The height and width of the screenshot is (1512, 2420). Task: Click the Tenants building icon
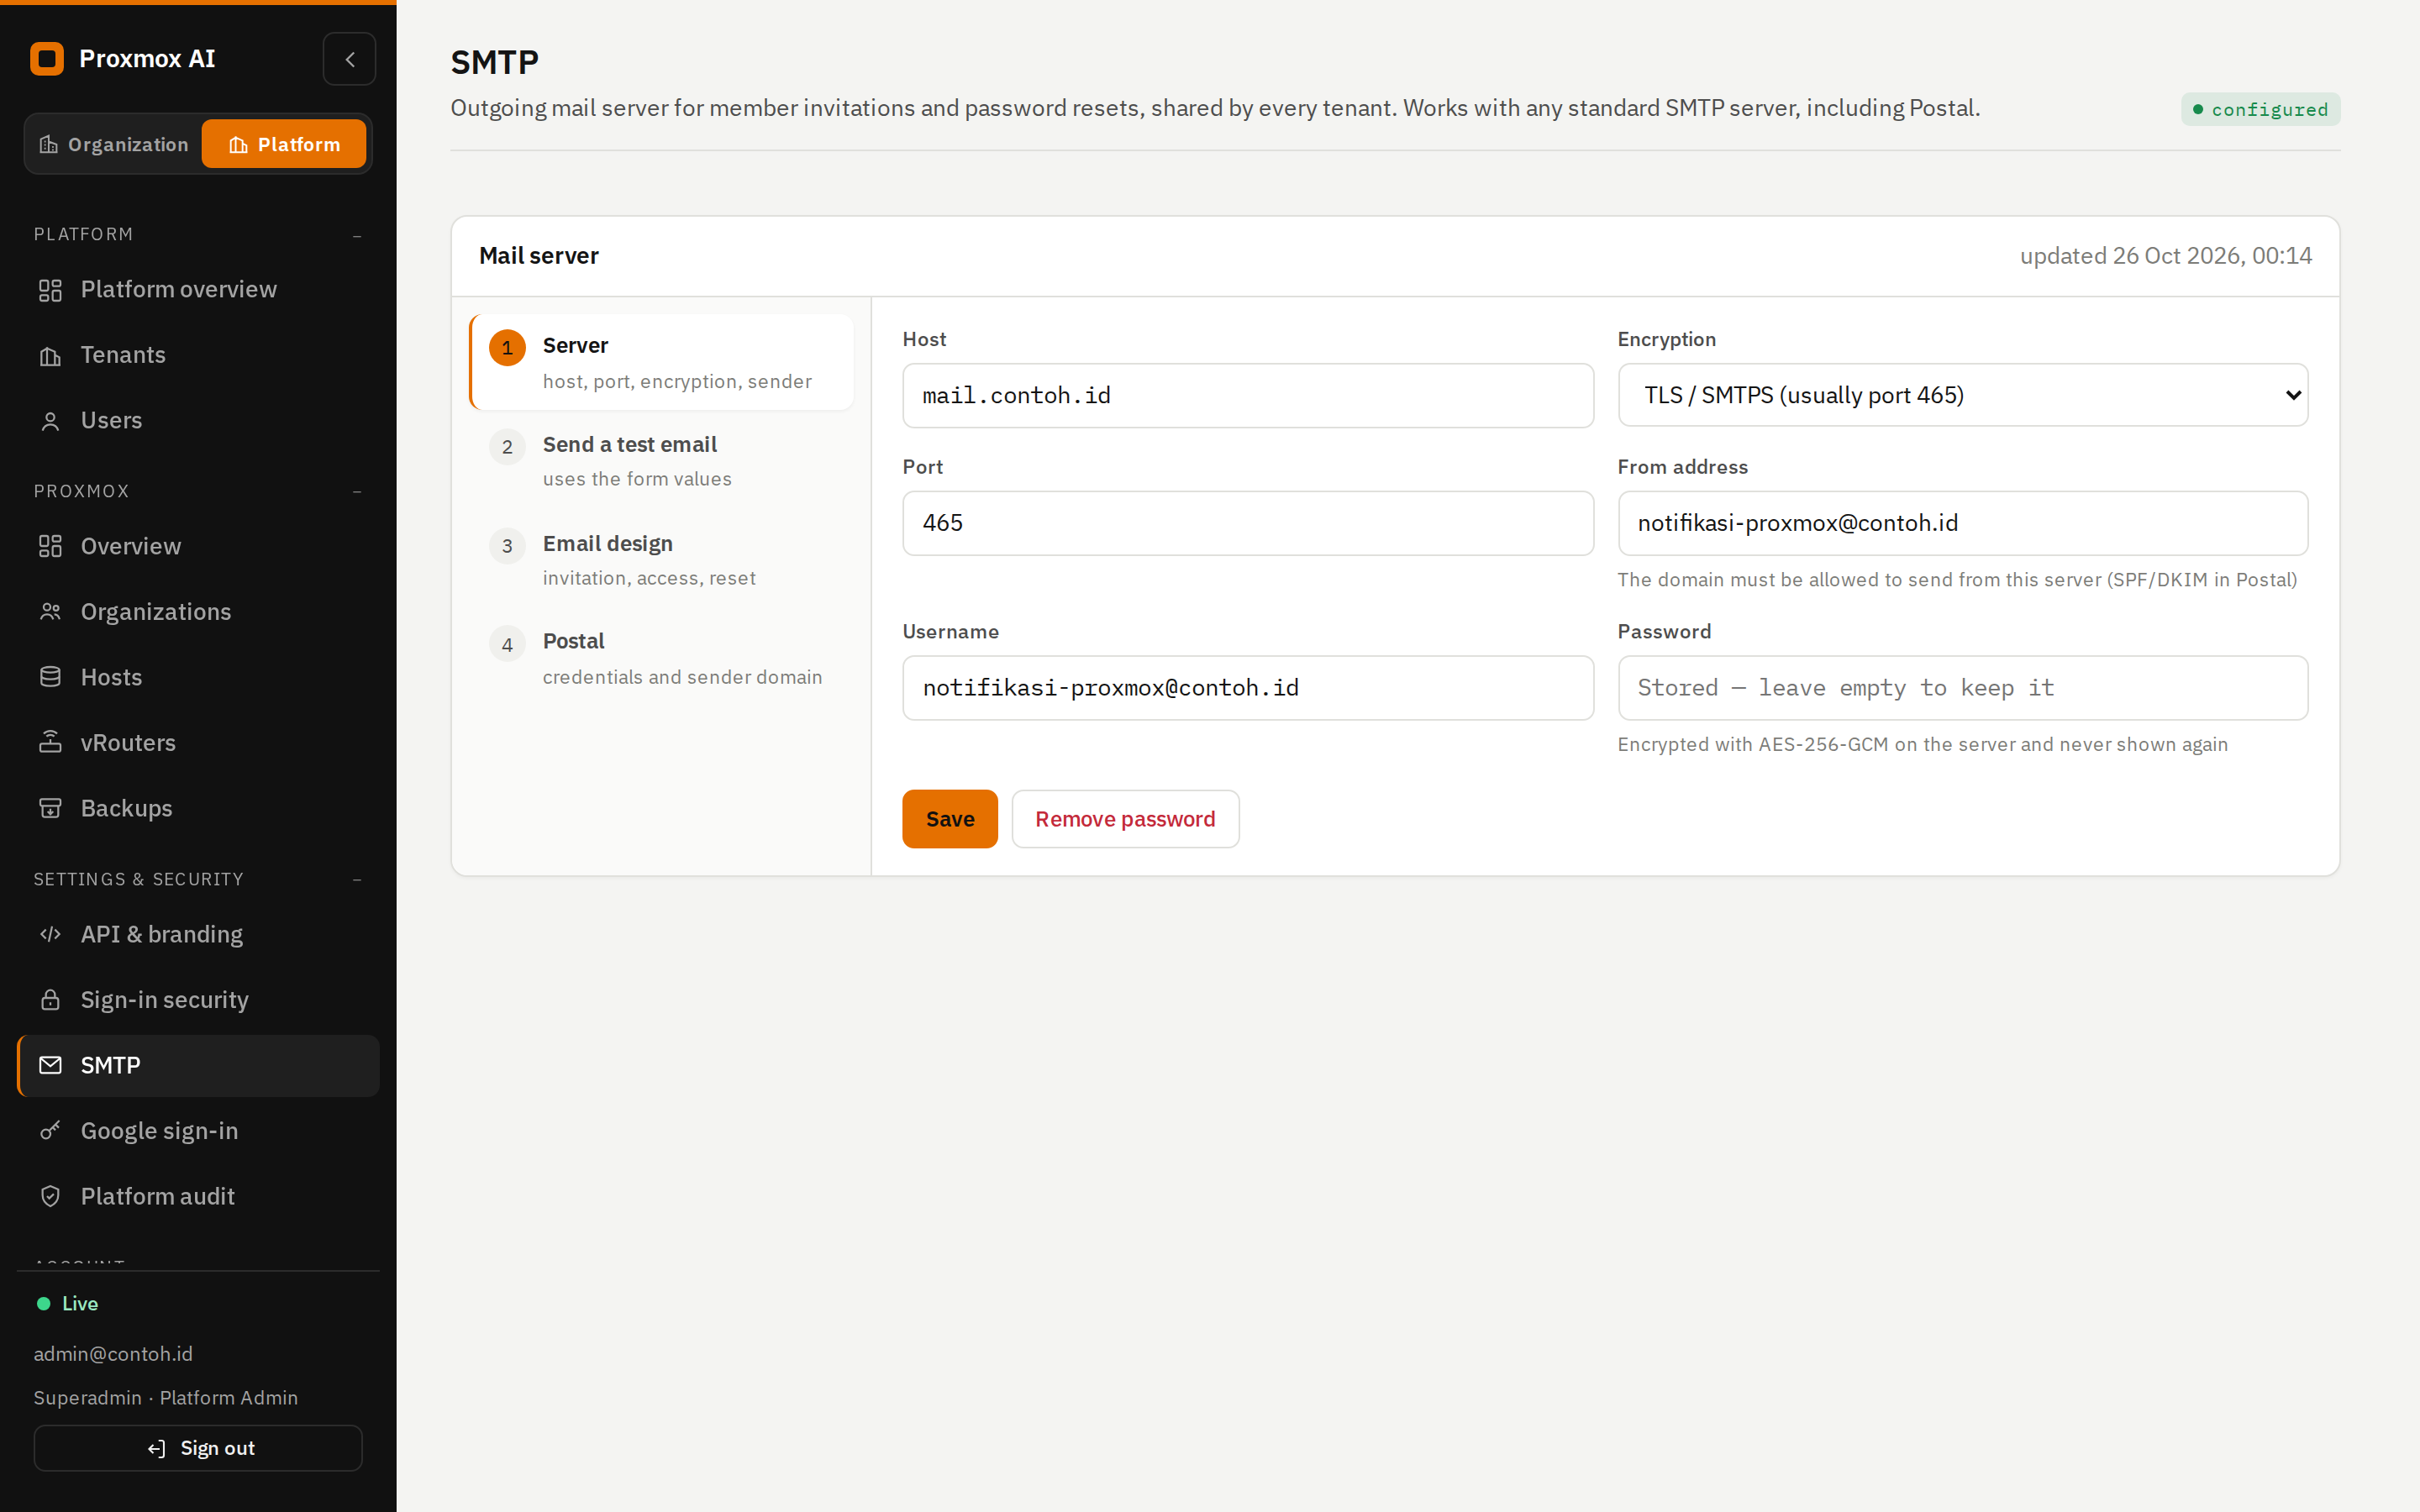50,356
